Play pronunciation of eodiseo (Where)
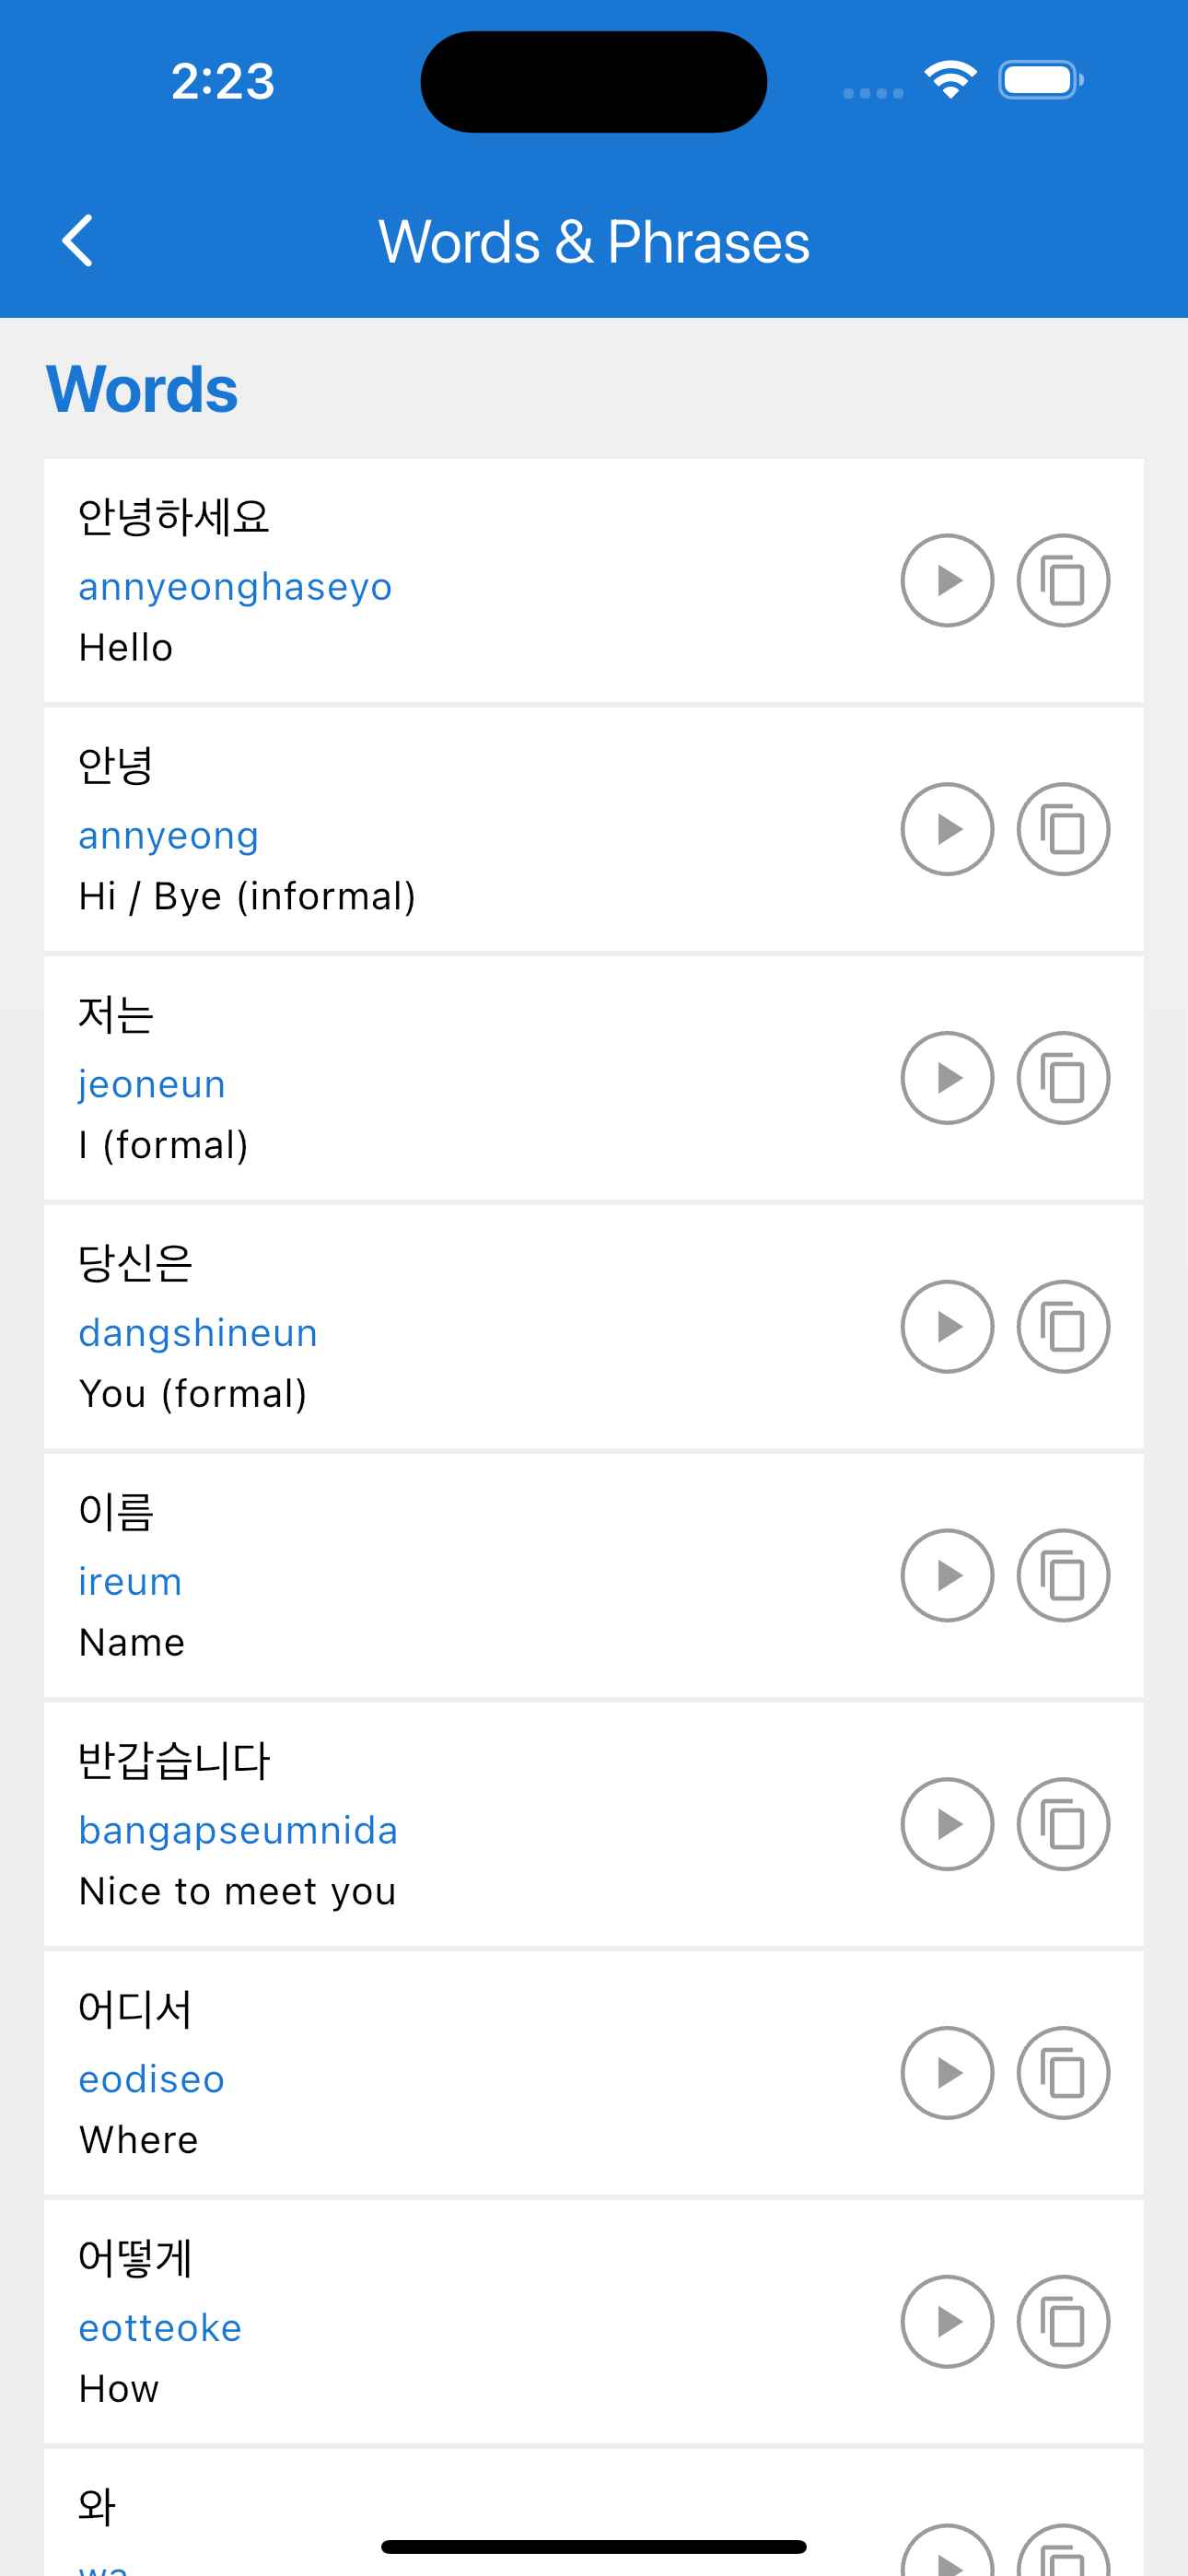 point(947,2073)
